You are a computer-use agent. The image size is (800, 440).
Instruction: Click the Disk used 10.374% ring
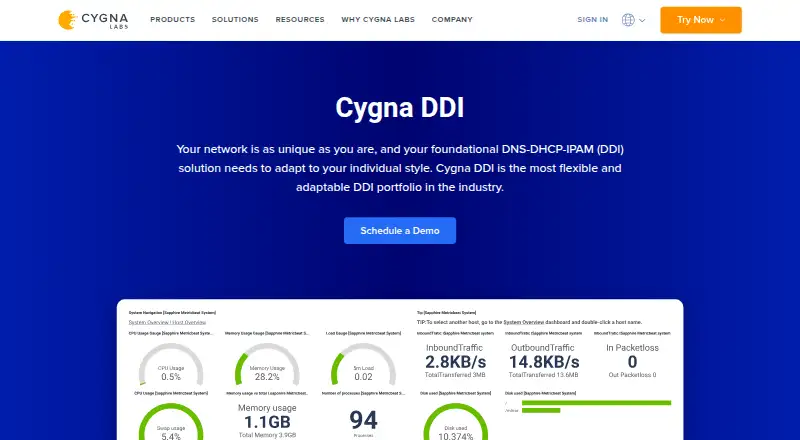coord(456,422)
